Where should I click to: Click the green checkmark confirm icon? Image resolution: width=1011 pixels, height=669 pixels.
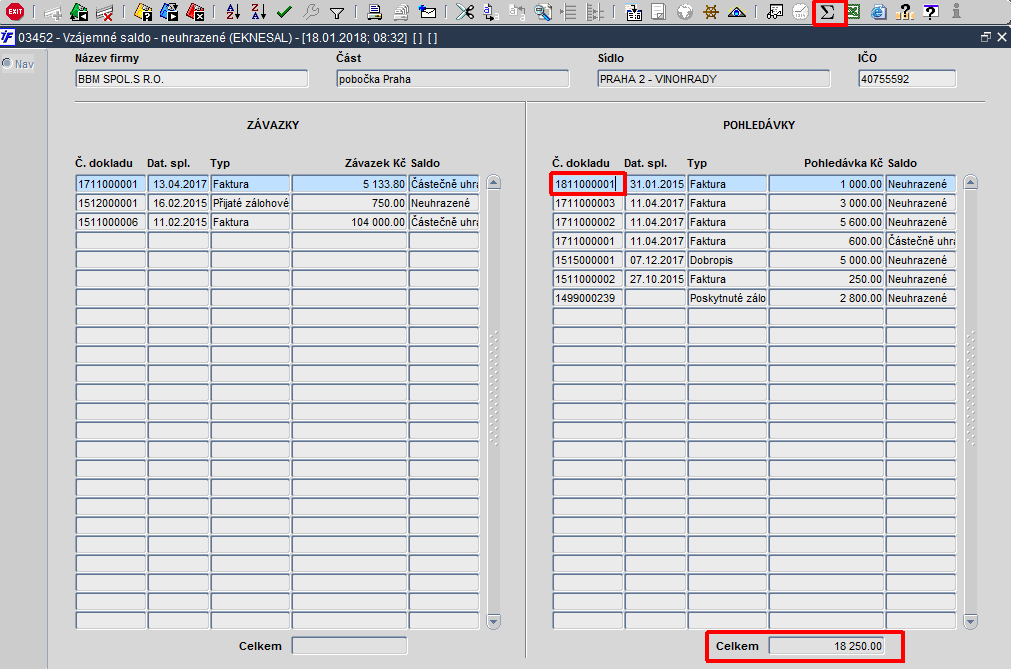click(x=284, y=12)
